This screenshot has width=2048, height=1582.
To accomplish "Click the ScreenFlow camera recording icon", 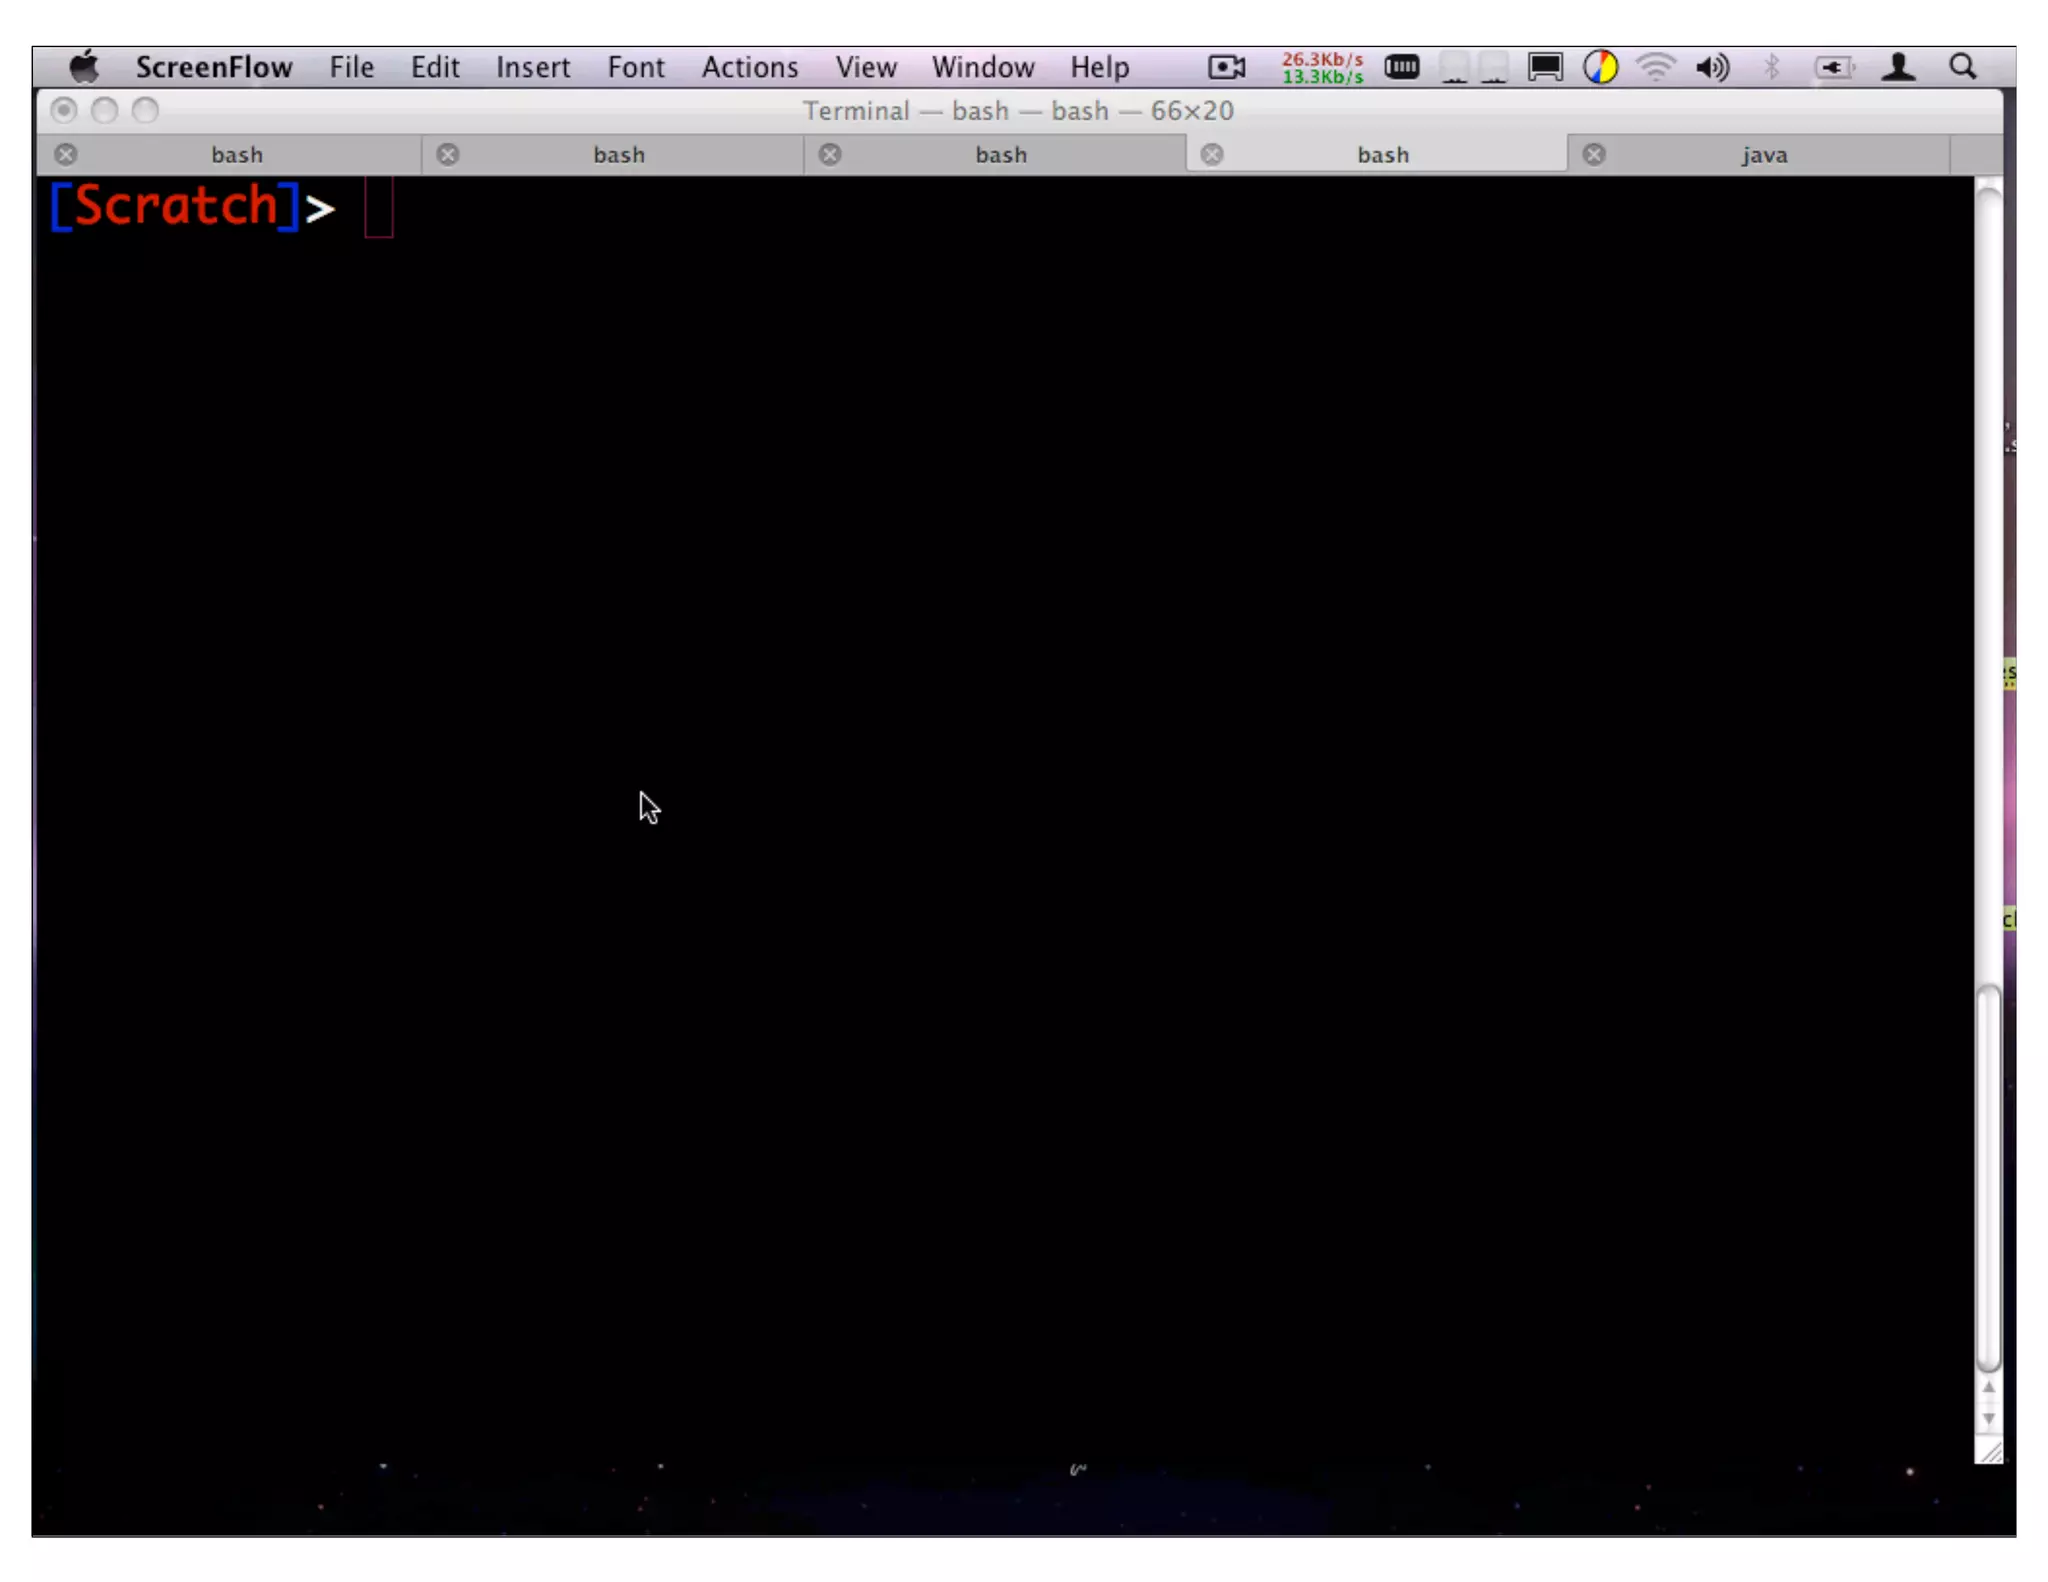I will click(x=1227, y=67).
